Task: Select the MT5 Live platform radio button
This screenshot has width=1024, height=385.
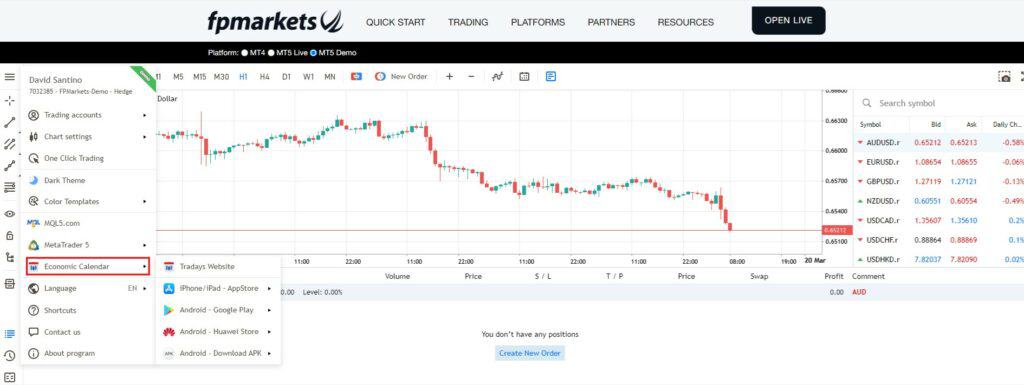Action: (x=271, y=53)
